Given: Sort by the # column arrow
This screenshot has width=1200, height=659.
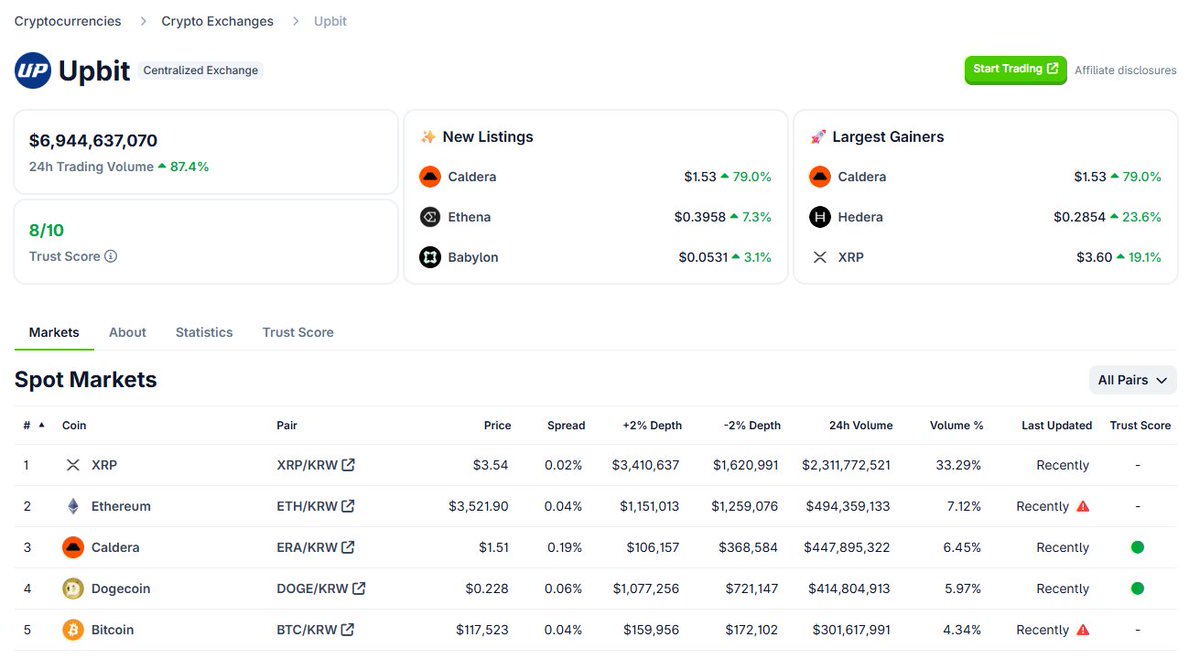Looking at the screenshot, I should (x=42, y=425).
